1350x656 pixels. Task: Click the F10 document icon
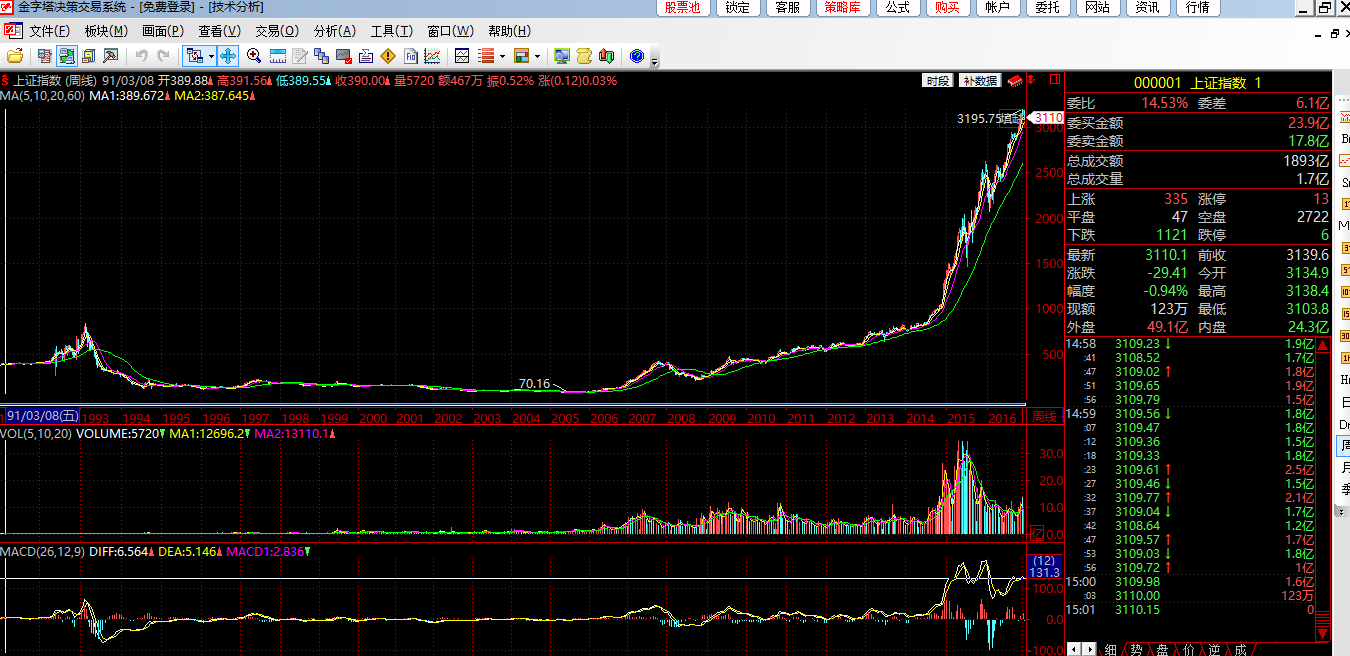point(410,56)
